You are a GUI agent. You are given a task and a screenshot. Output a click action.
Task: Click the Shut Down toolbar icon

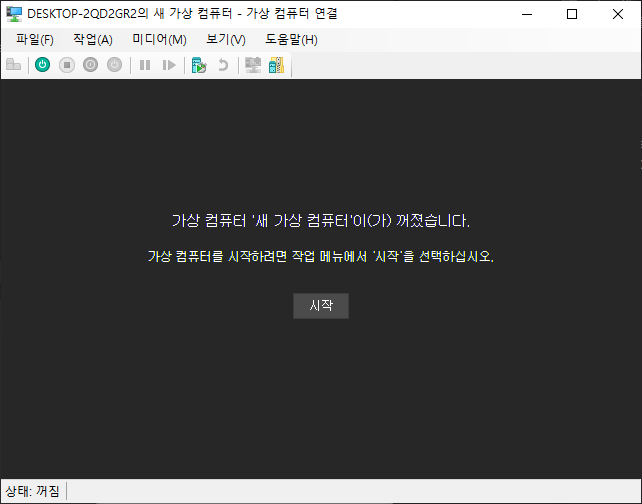point(90,65)
